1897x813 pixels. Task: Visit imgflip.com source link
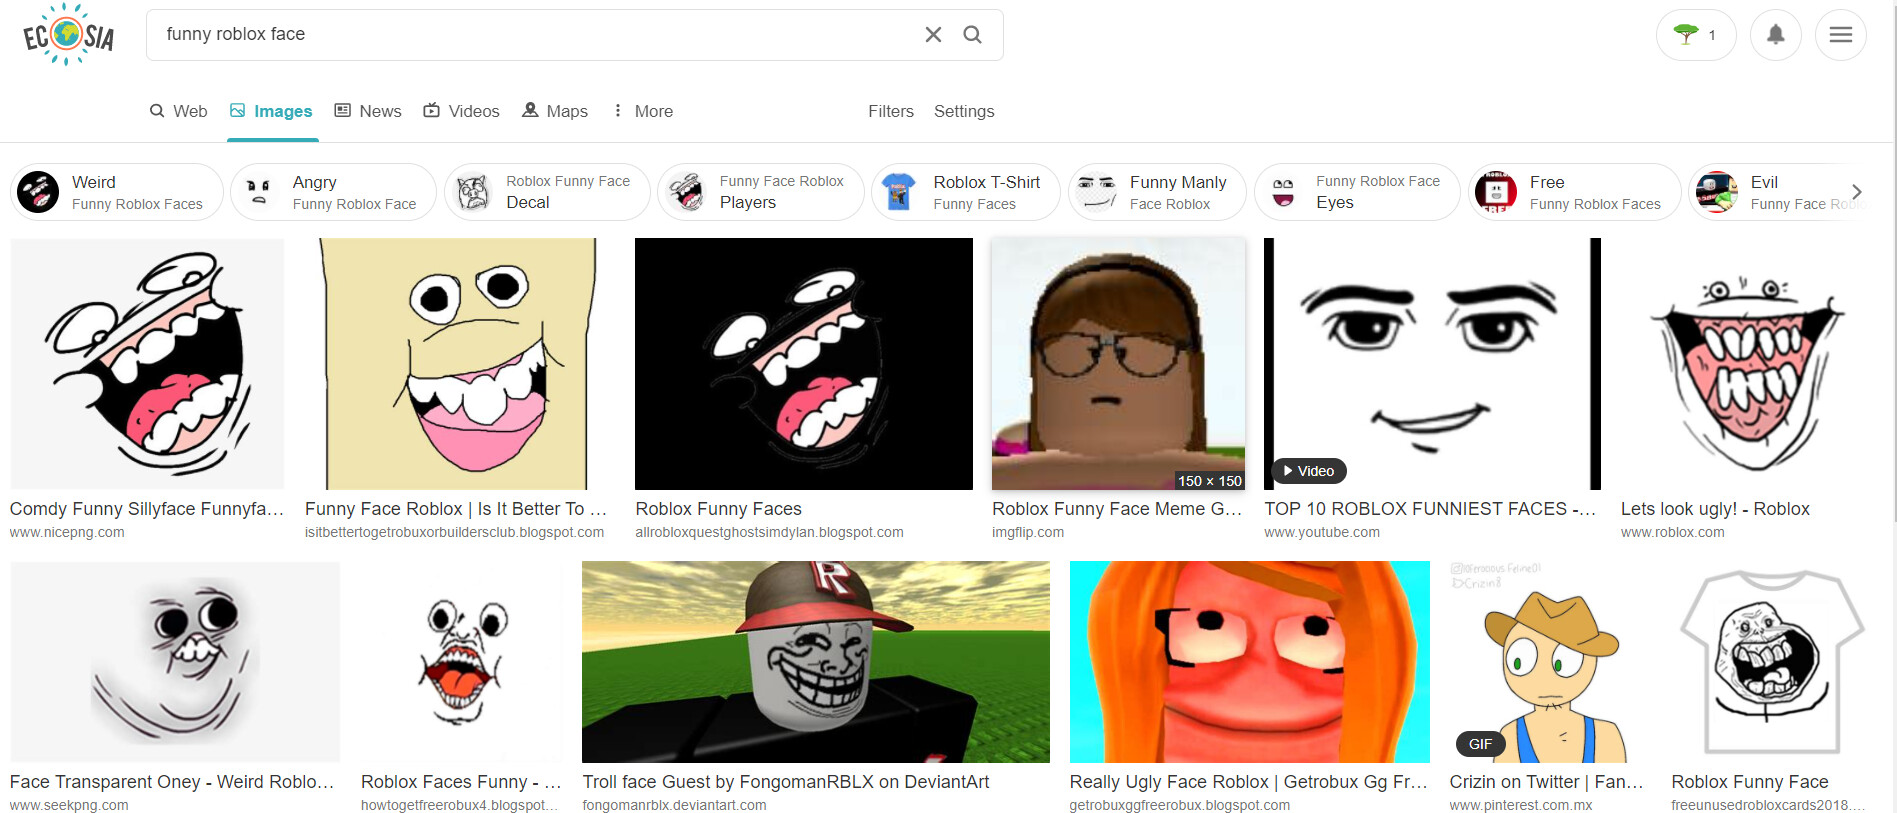click(x=1028, y=533)
